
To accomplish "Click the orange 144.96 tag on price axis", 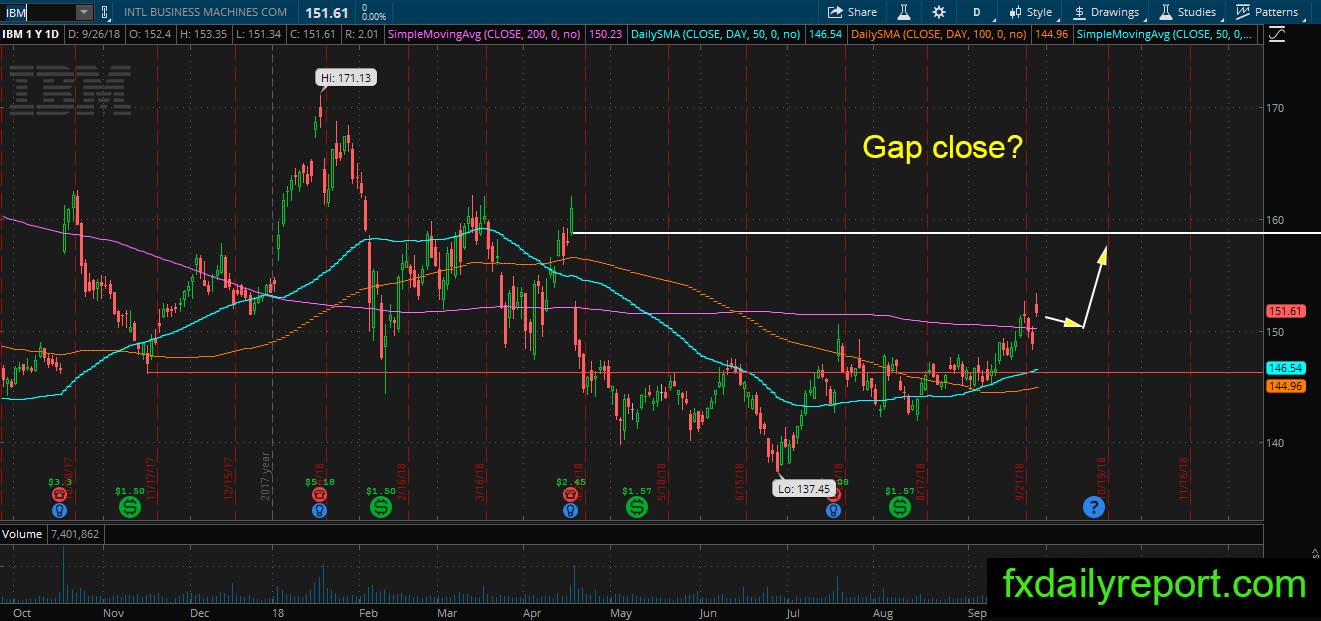I will [x=1284, y=385].
